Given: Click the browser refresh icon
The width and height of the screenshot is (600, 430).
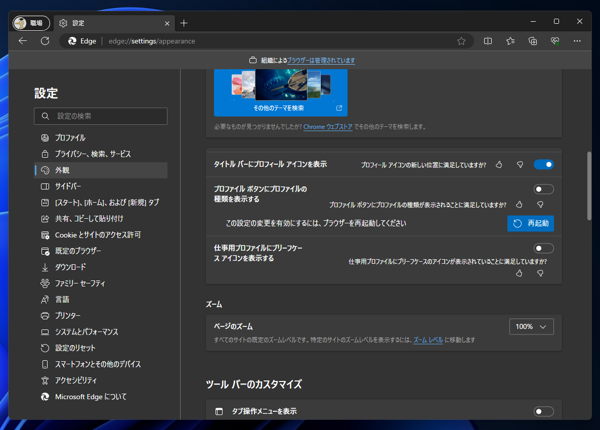Looking at the screenshot, I should pyautogui.click(x=45, y=41).
